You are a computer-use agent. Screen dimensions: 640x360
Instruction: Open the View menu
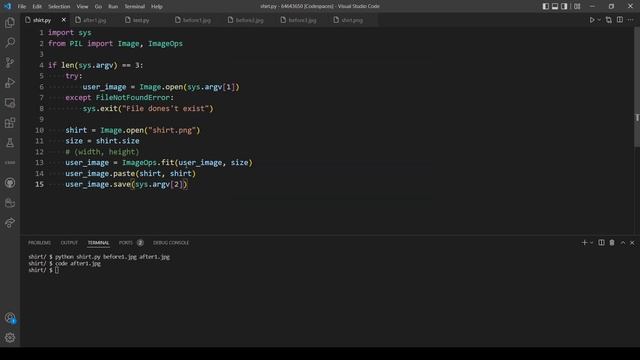click(x=82, y=6)
